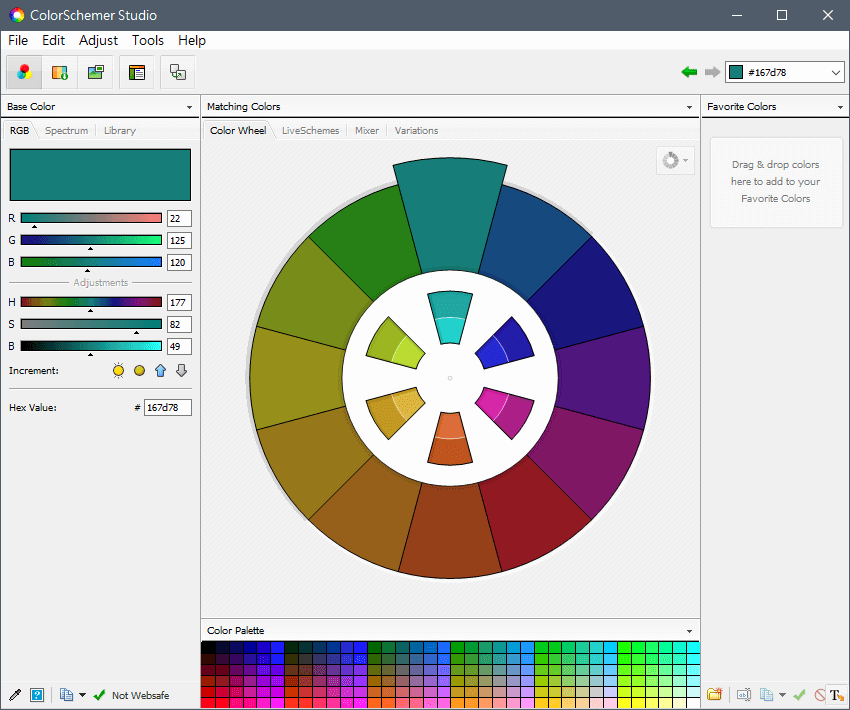Select the purple wheel segment
Viewport: 850px width, 710px height.
point(603,378)
